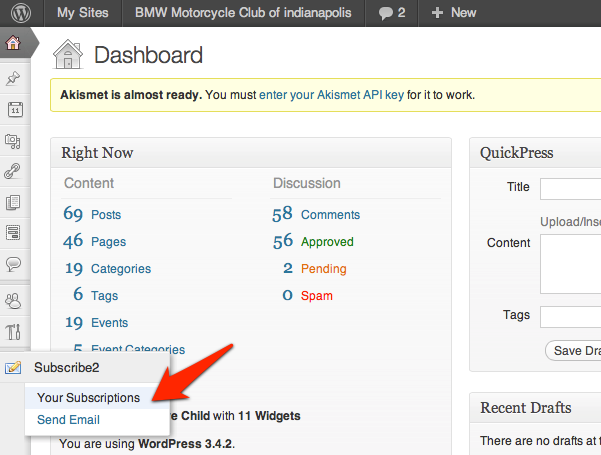Select Subscribe2 flyout menu header

[67, 367]
